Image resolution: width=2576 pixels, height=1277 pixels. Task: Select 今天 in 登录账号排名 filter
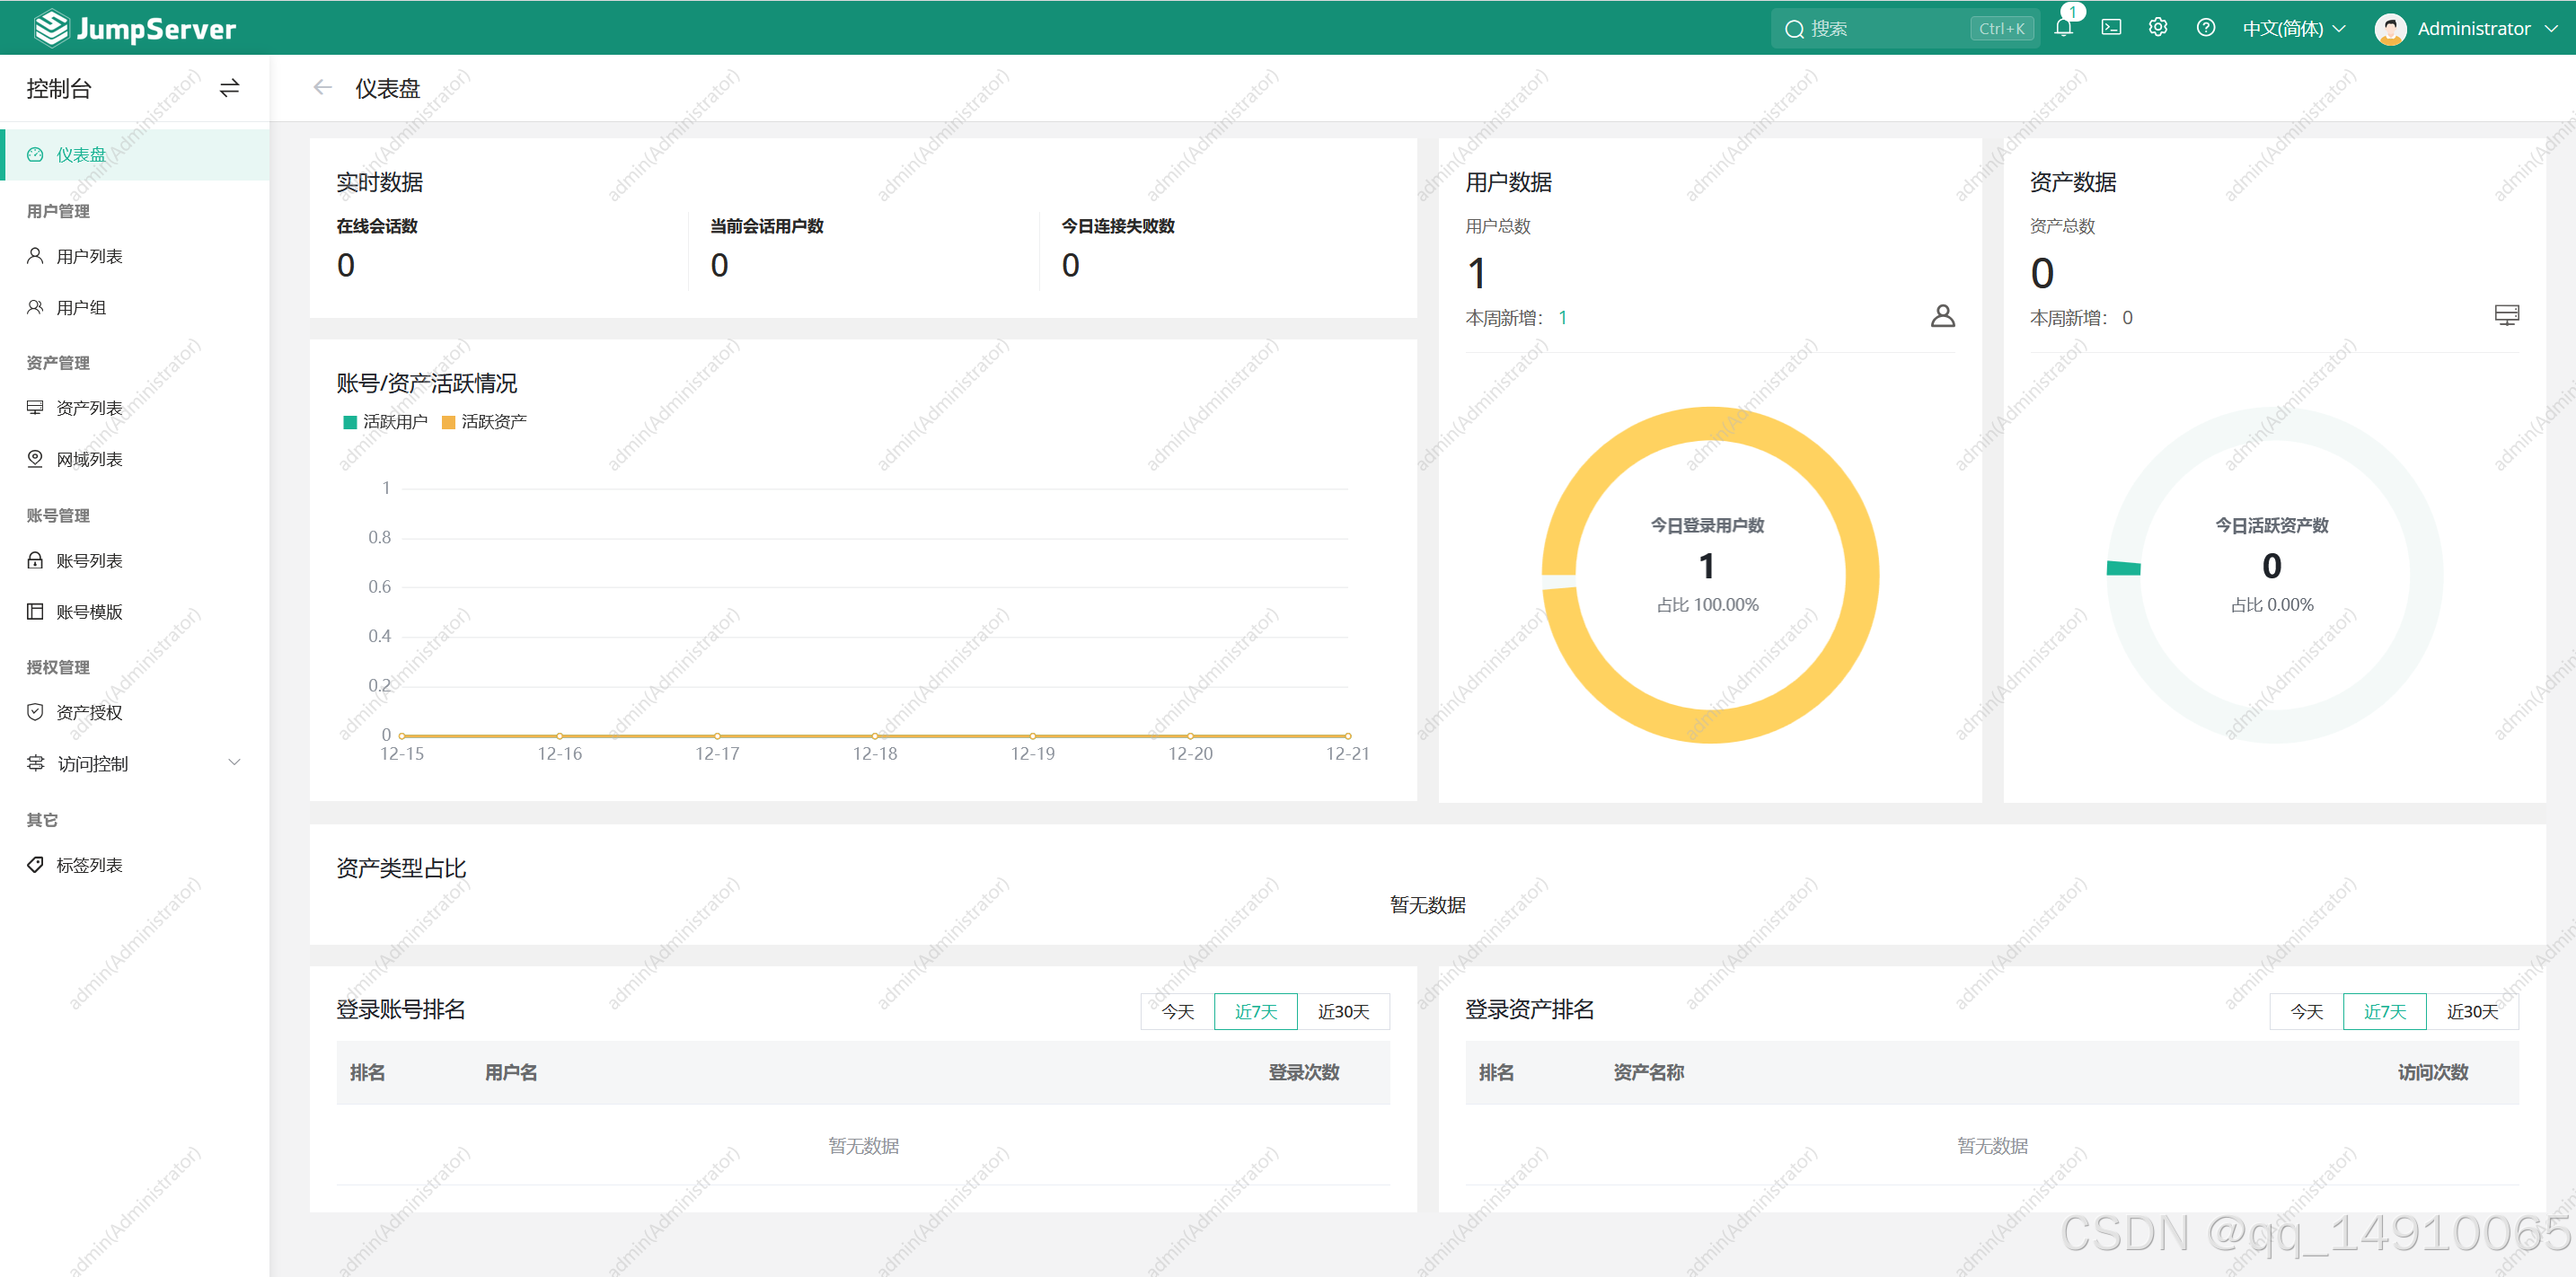[x=1177, y=1012]
